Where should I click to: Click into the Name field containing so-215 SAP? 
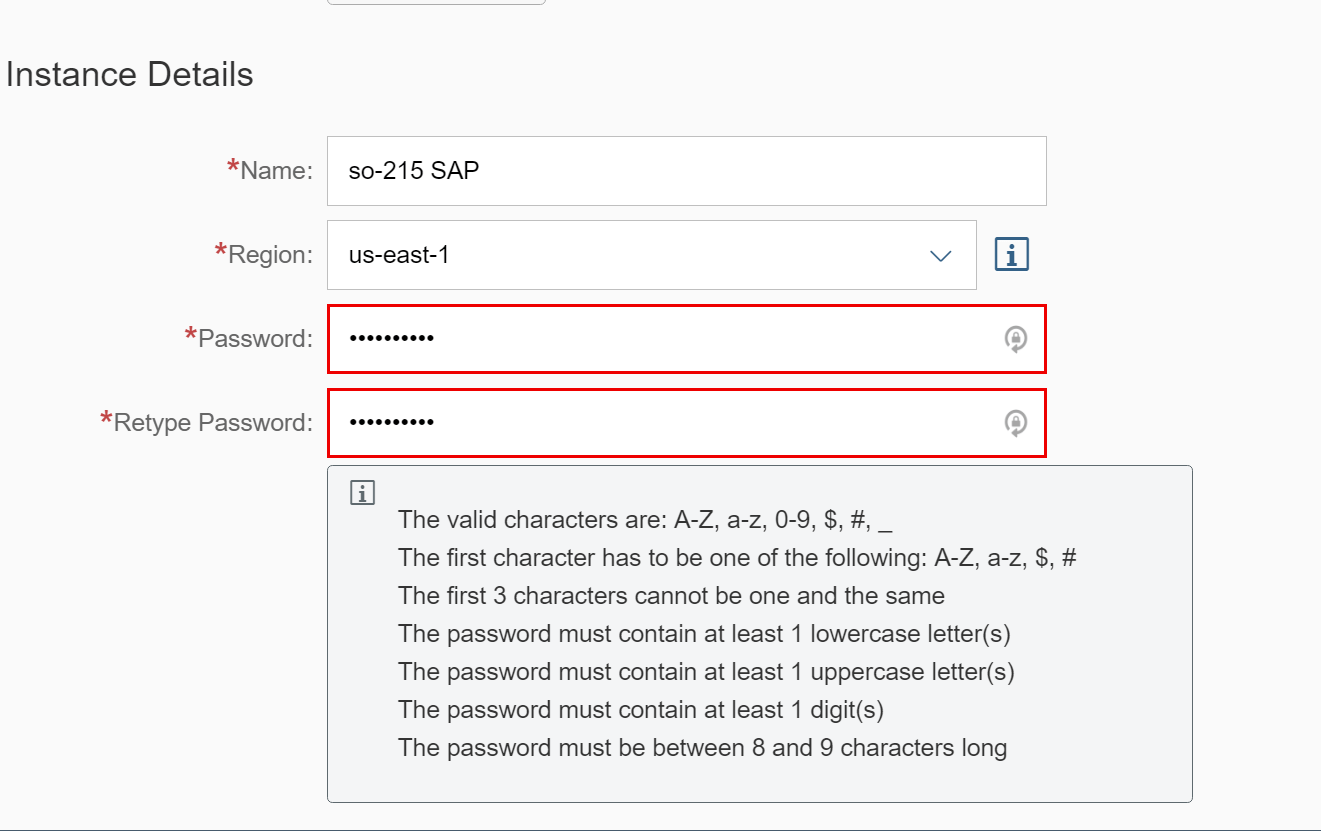pyautogui.click(x=686, y=171)
